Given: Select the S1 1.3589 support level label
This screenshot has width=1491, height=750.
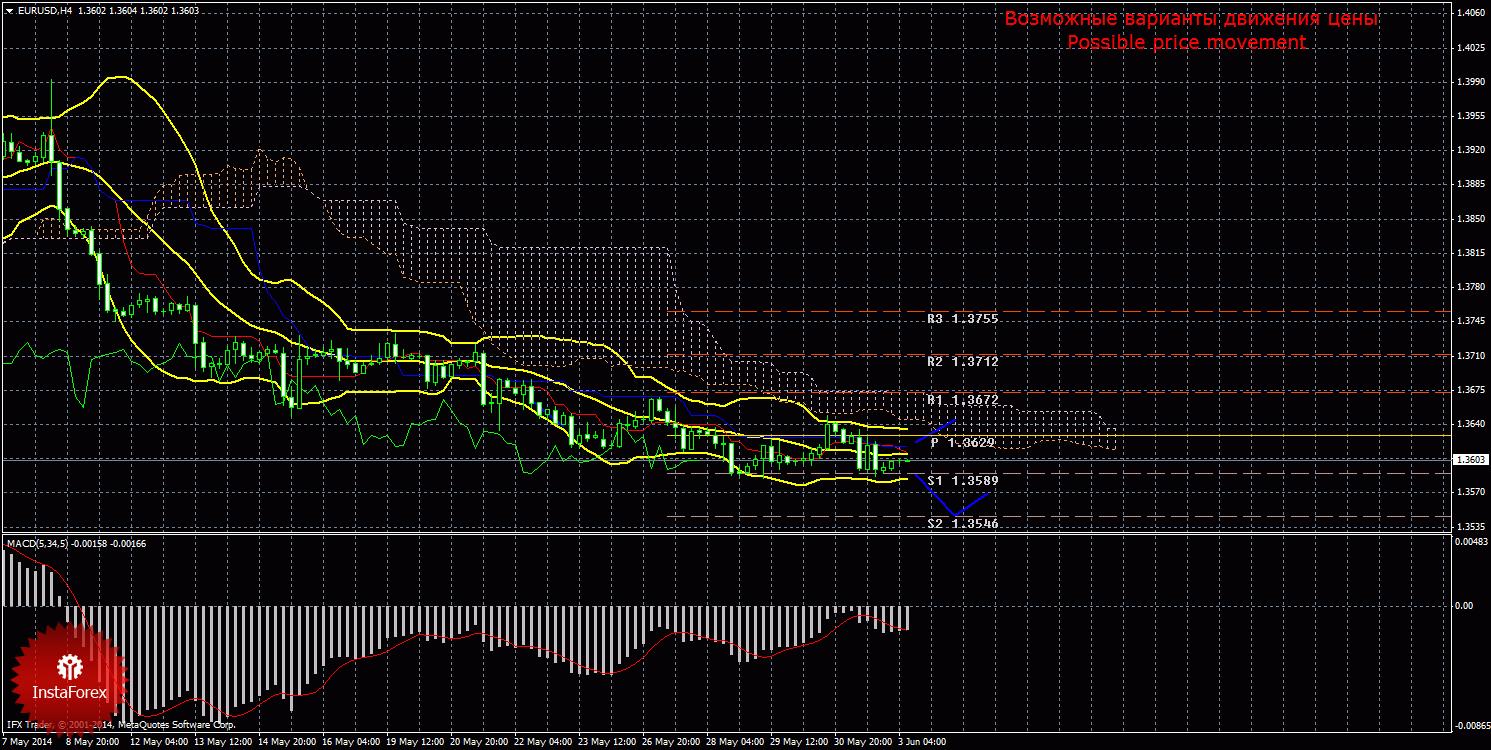Looking at the screenshot, I should click(x=962, y=481).
